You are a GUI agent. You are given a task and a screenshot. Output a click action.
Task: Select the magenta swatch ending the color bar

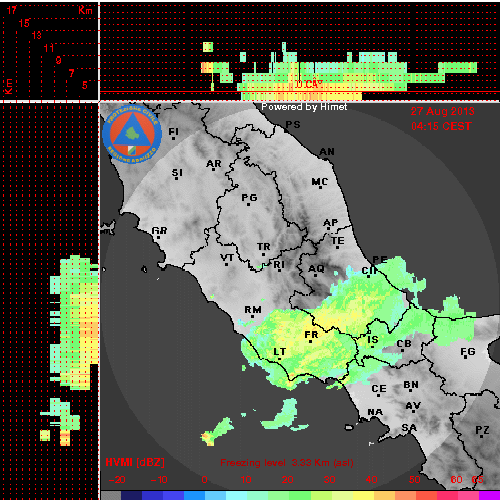coord(489,495)
